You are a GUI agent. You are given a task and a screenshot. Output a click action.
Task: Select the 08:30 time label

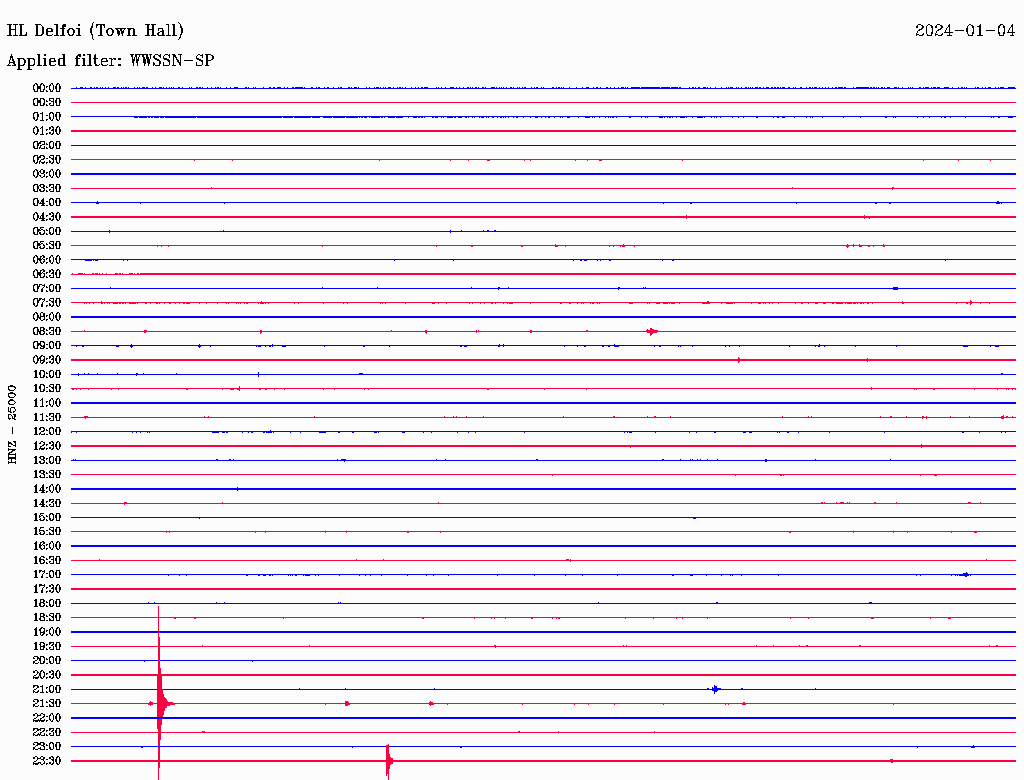pyautogui.click(x=47, y=331)
